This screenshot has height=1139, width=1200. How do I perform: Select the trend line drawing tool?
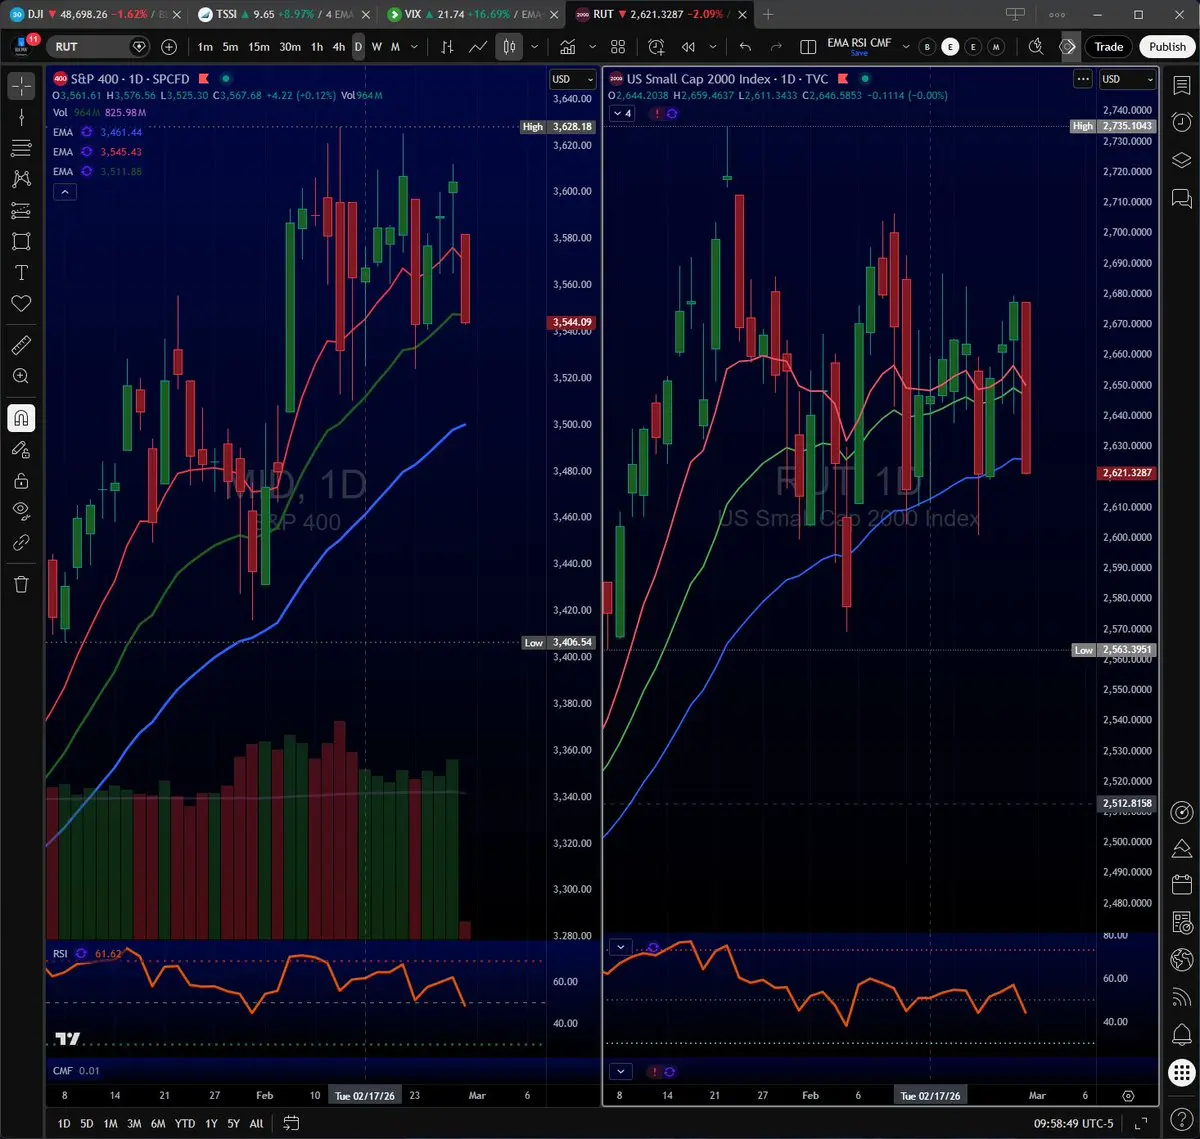(21, 117)
